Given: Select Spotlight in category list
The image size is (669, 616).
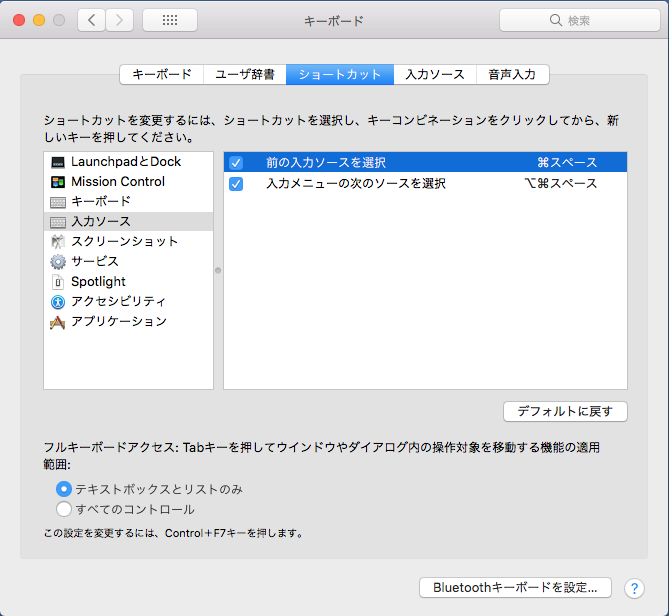Looking at the screenshot, I should [128, 282].
